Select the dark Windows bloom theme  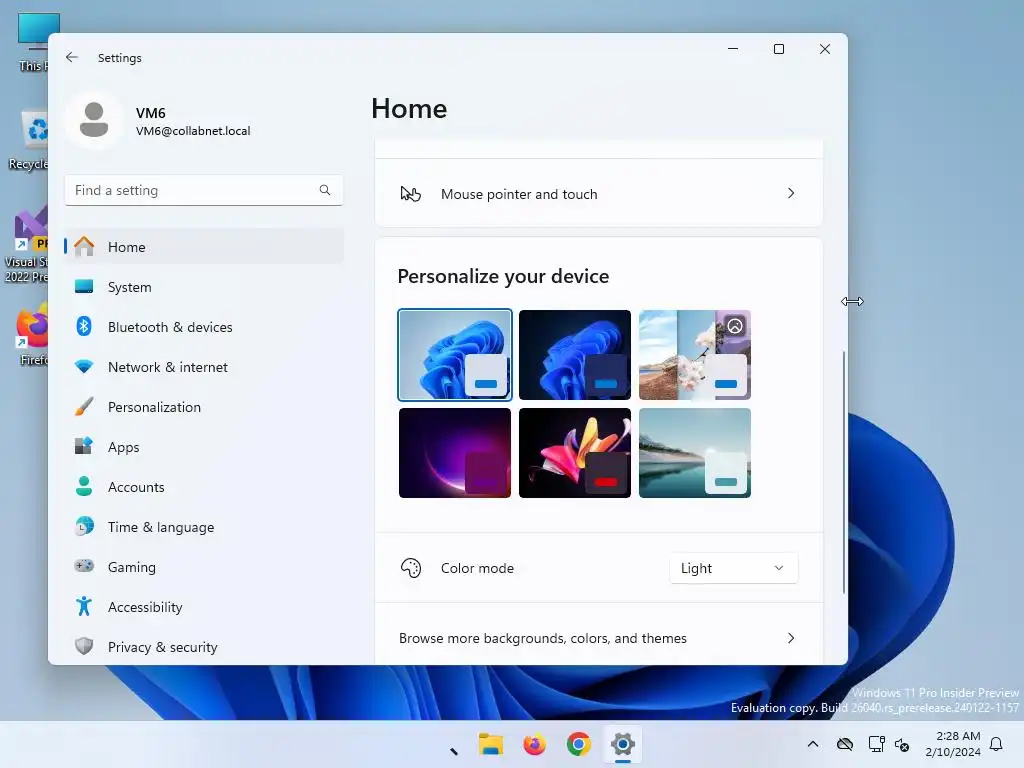(575, 355)
